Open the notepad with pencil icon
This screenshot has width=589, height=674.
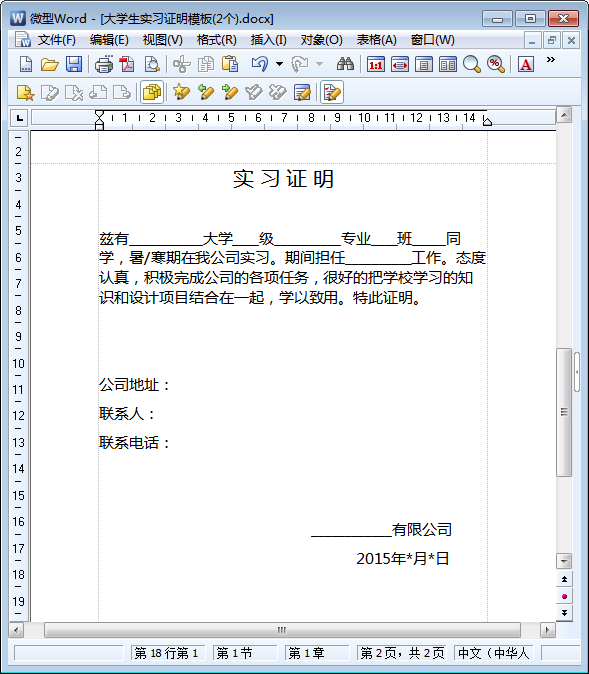302,92
